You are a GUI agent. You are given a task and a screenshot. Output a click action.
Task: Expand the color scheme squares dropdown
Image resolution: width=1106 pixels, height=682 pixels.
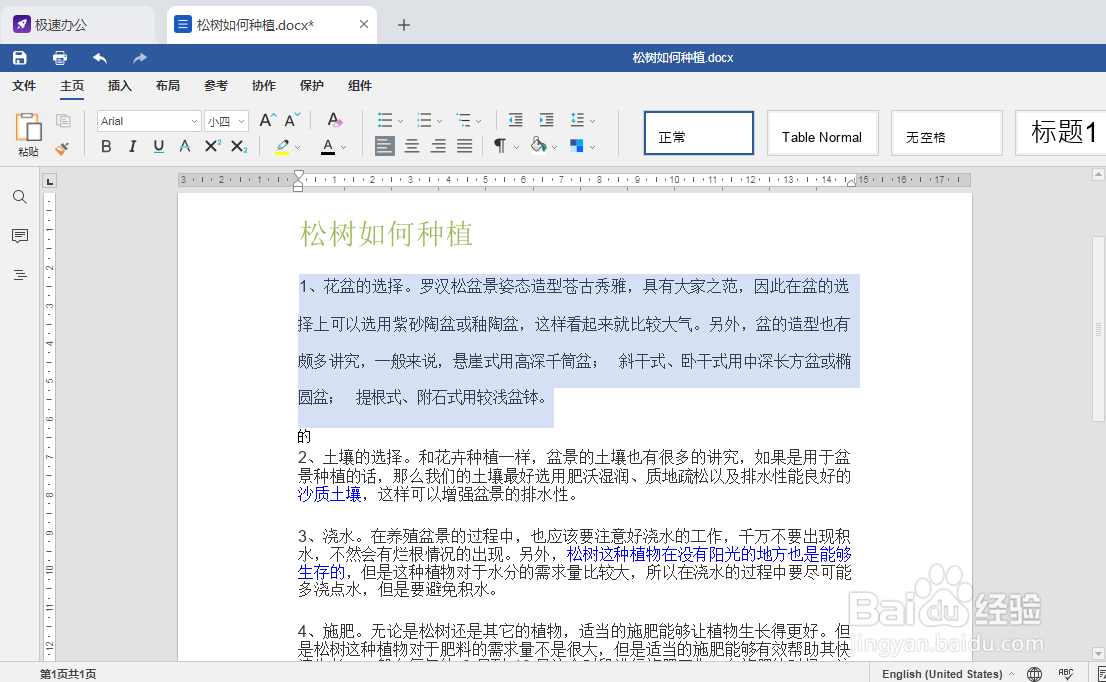coord(592,147)
